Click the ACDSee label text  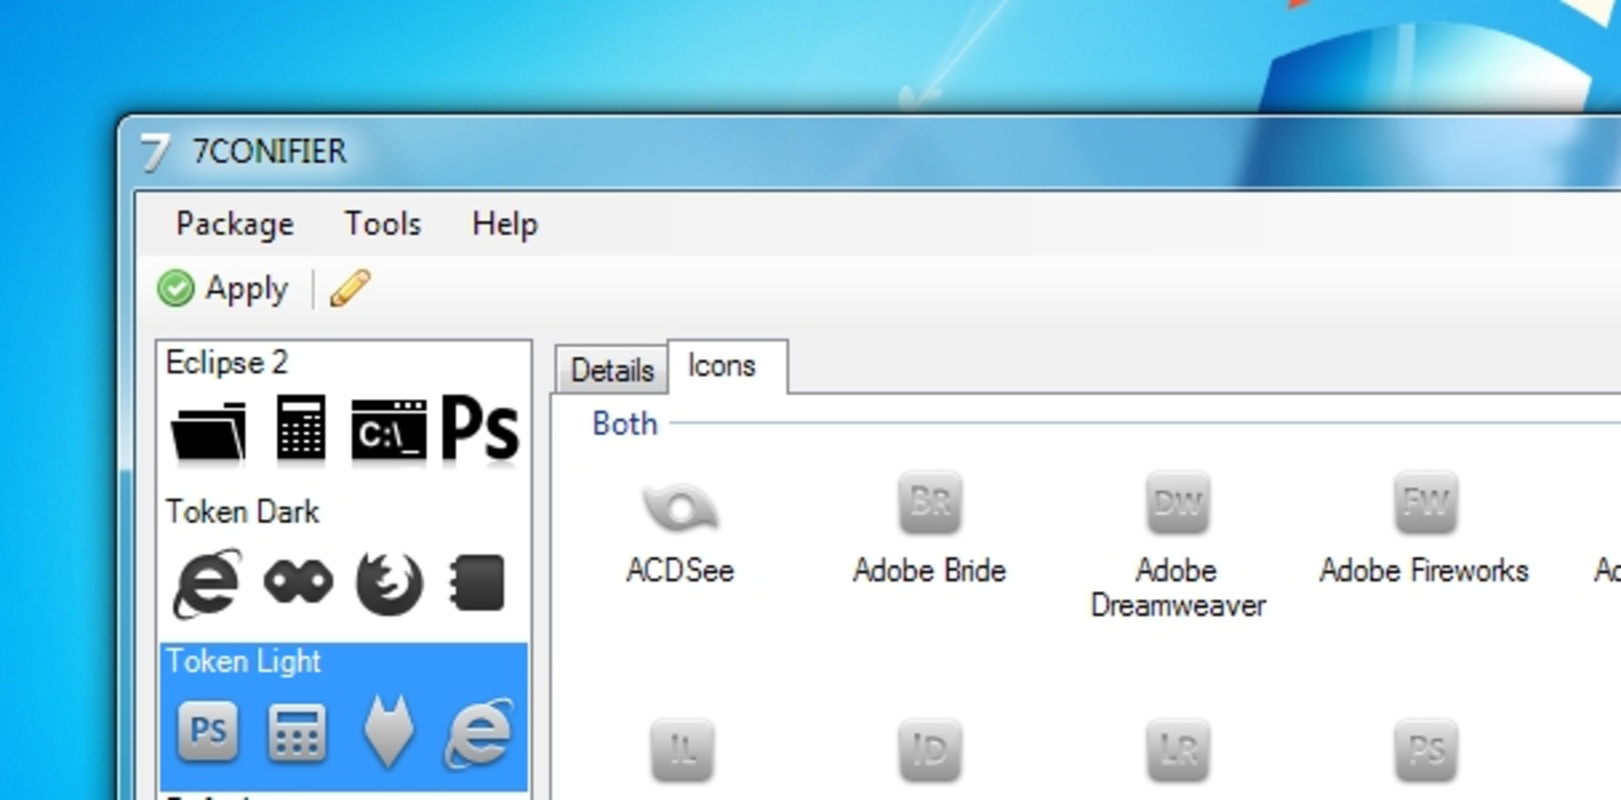(680, 570)
